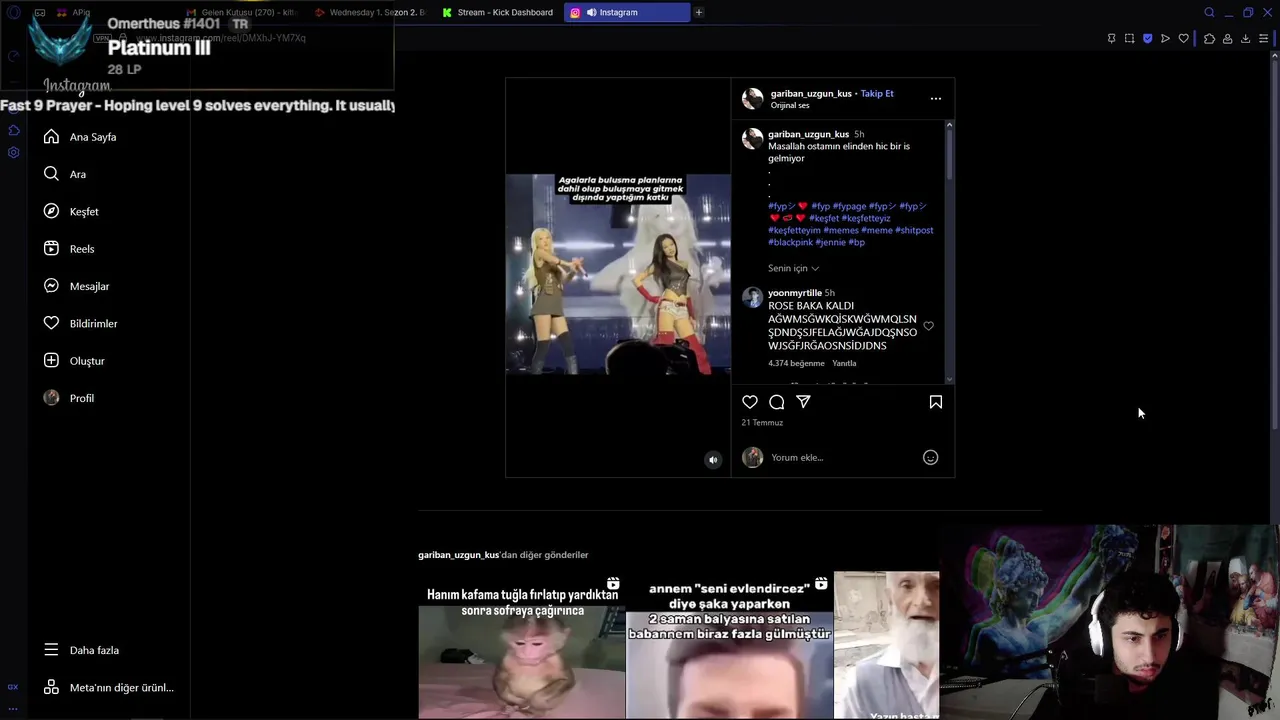Image resolution: width=1280 pixels, height=720 pixels.
Task: Click Orijinal ses audio link
Action: 790,105
